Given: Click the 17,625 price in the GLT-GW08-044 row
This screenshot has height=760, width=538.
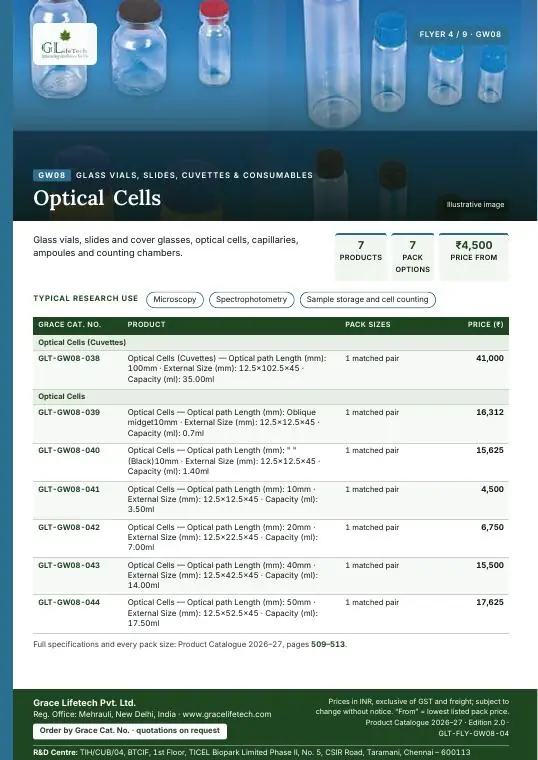Looking at the screenshot, I should coord(490,602).
